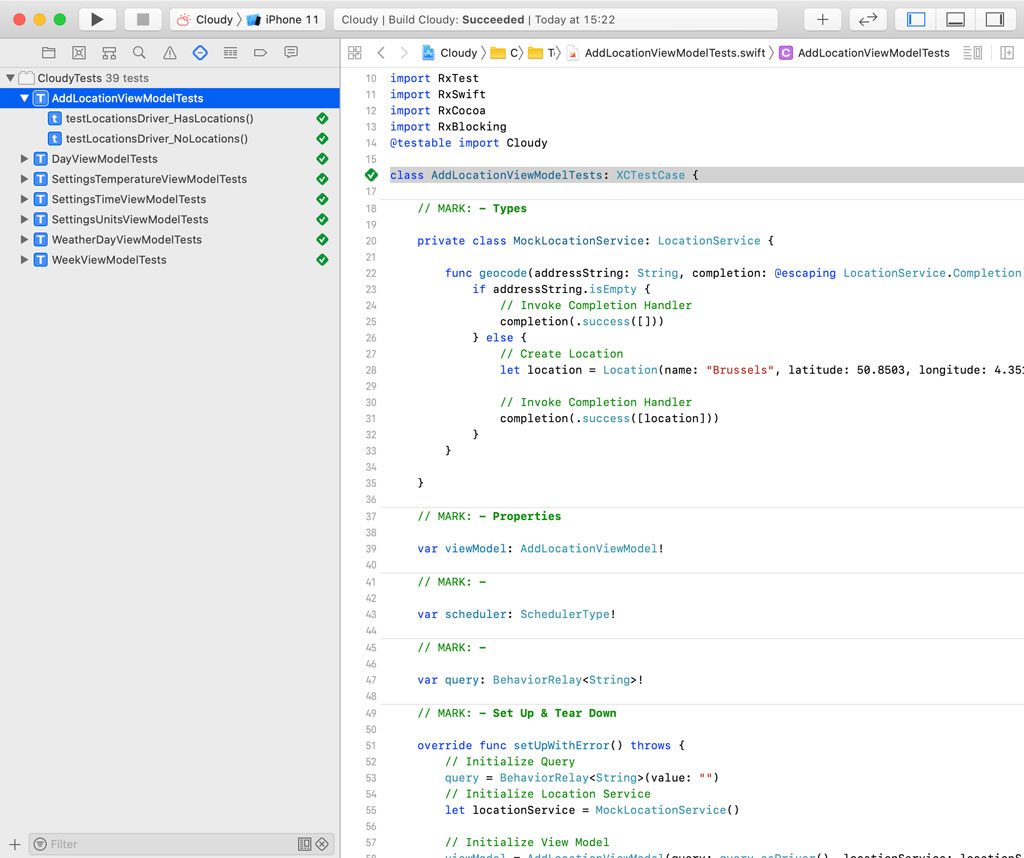The height and width of the screenshot is (858, 1024).
Task: Open the Library with the plus button
Action: point(823,19)
